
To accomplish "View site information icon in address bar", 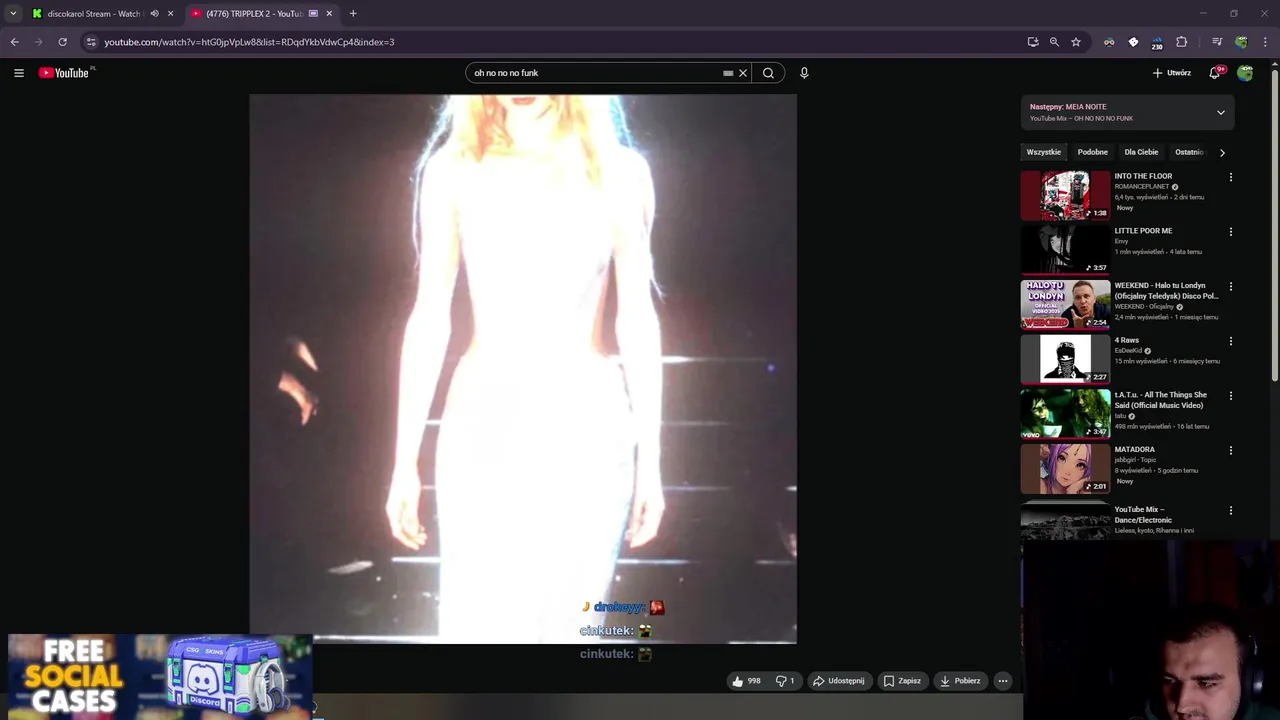I will (x=91, y=42).
